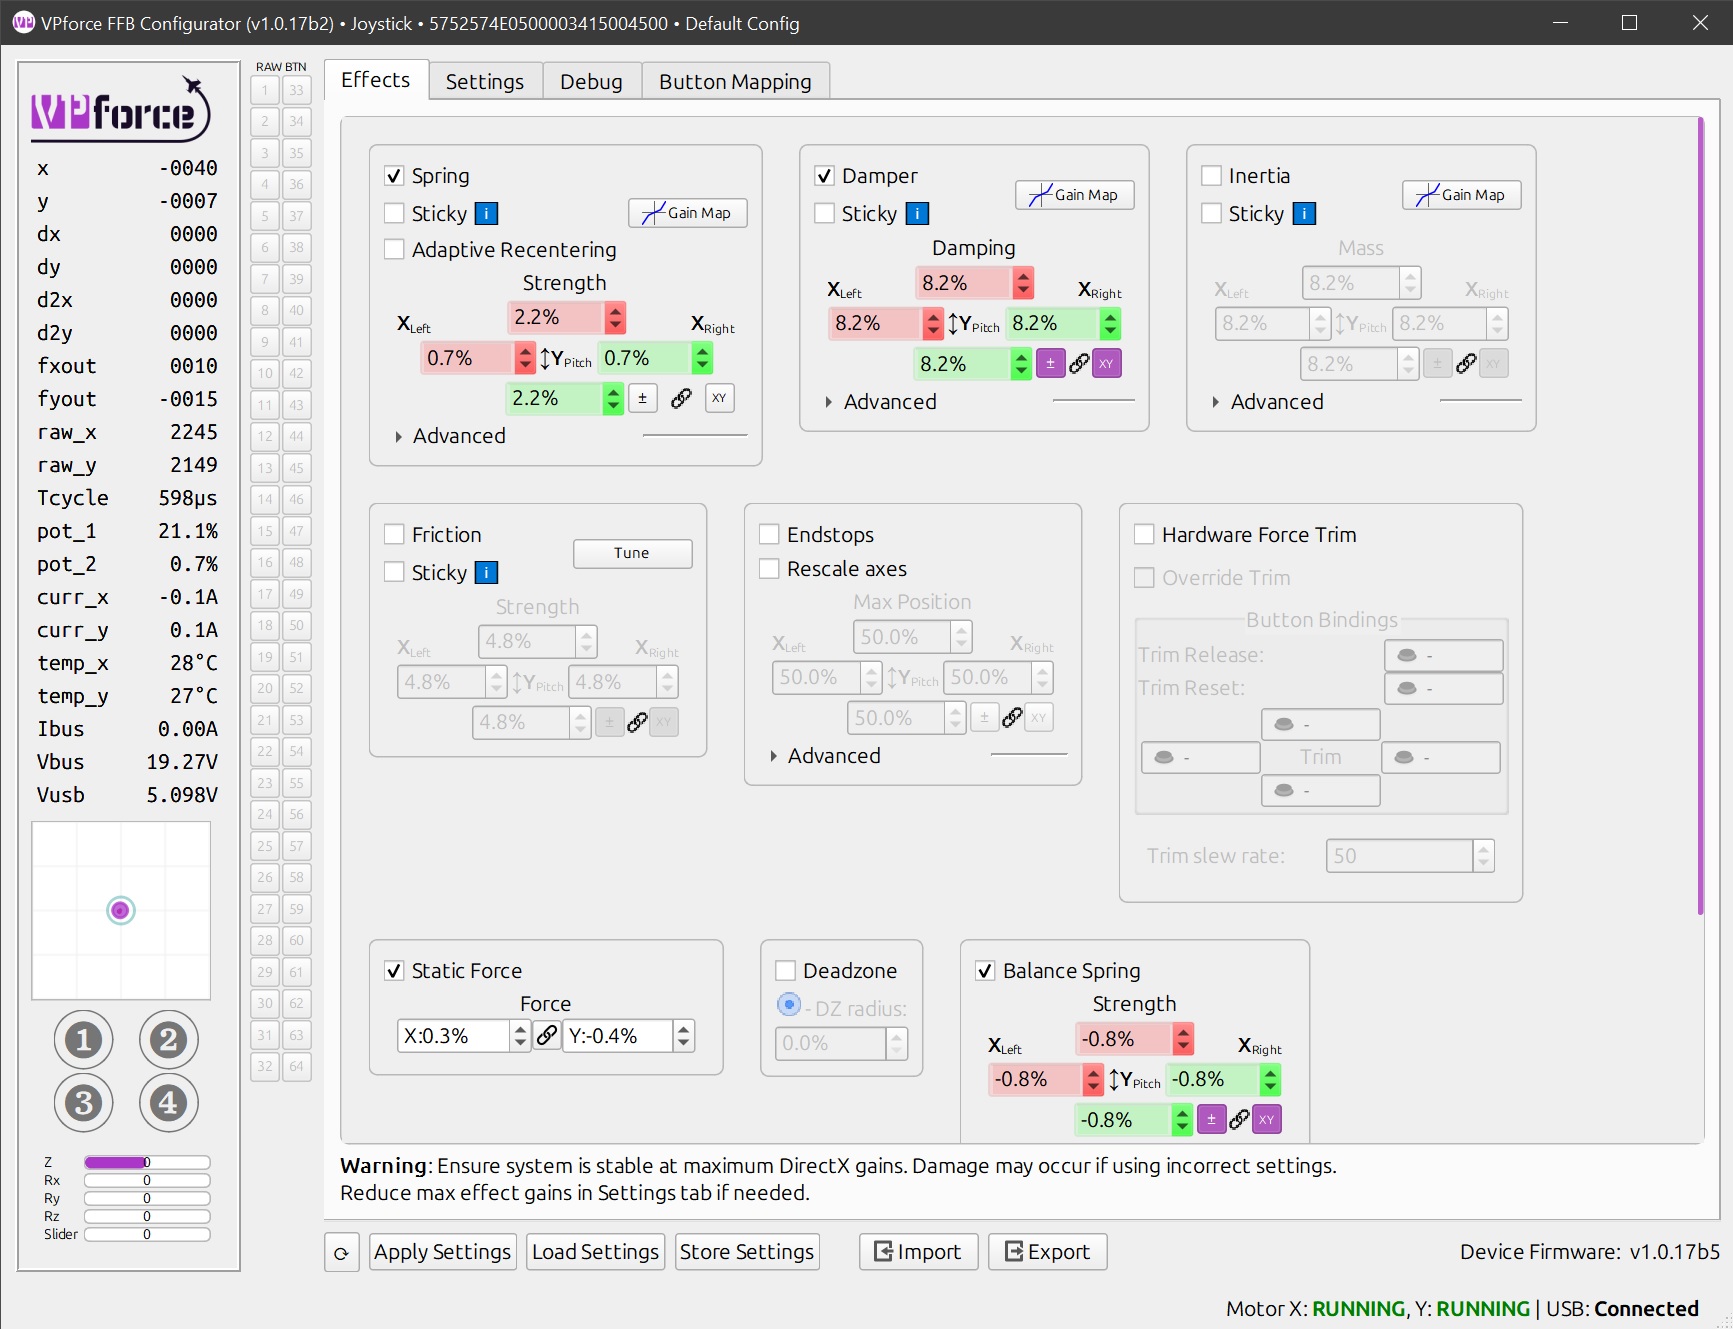Click the Balance Spring XY button

pyautogui.click(x=1267, y=1119)
